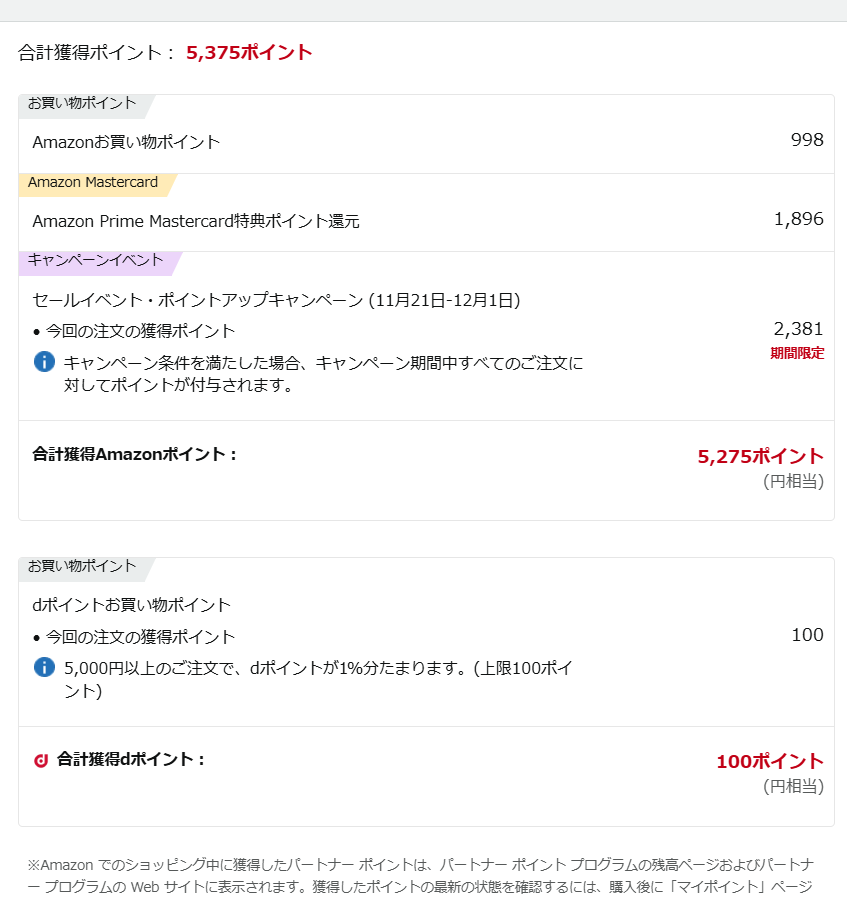This screenshot has width=847, height=898.
Task: Click お買い物ポイント tag above Amazonお買い物ポイント row
Action: coord(82,103)
